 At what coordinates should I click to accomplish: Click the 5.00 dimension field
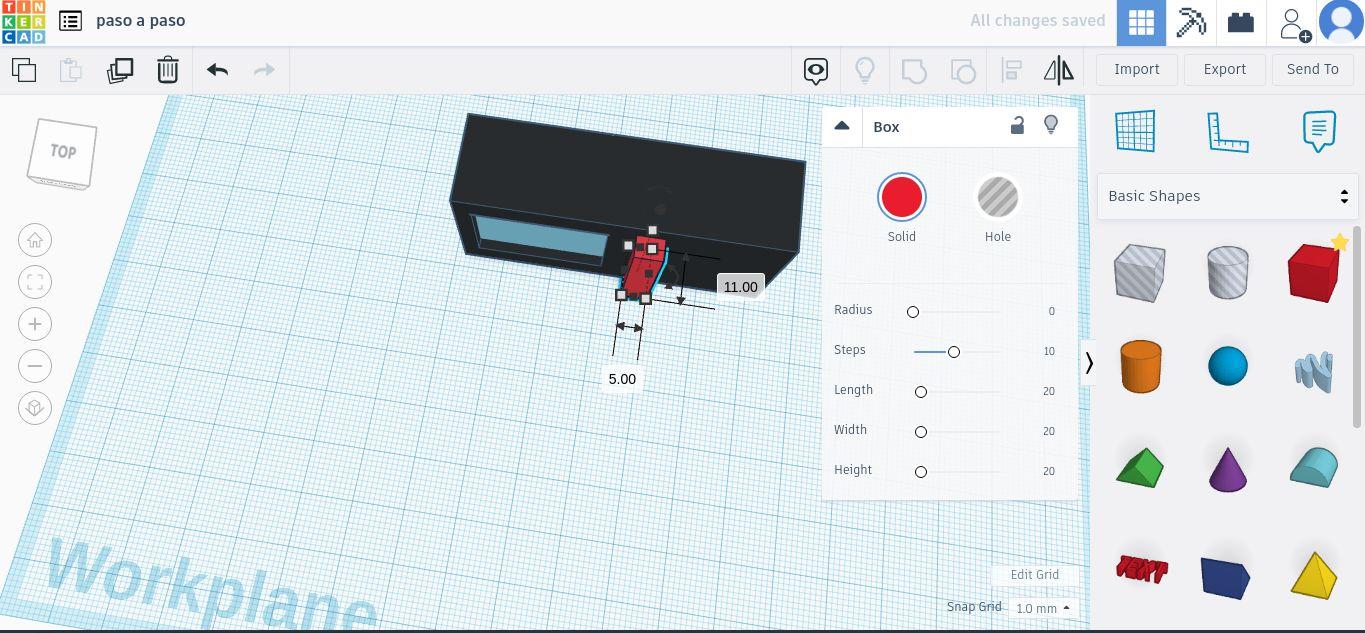[x=622, y=379]
